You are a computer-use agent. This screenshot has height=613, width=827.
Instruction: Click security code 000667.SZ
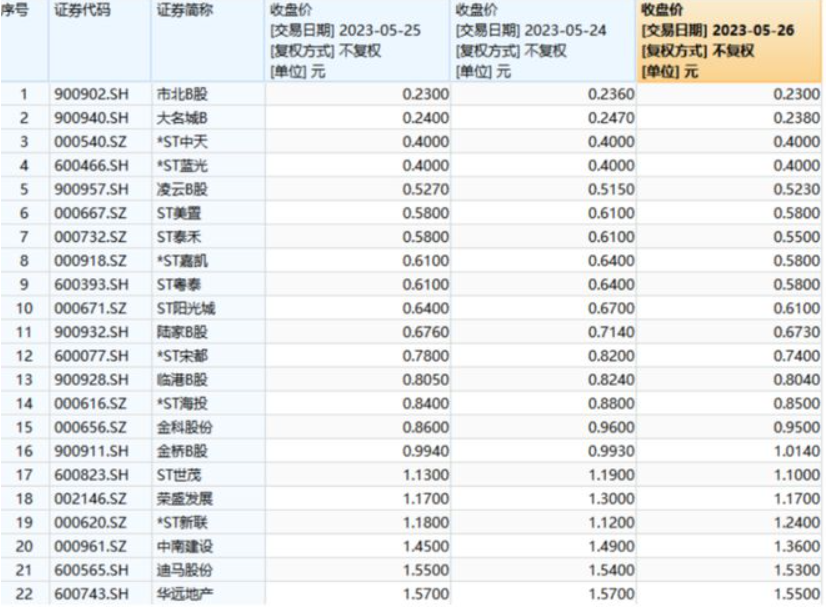(90, 213)
